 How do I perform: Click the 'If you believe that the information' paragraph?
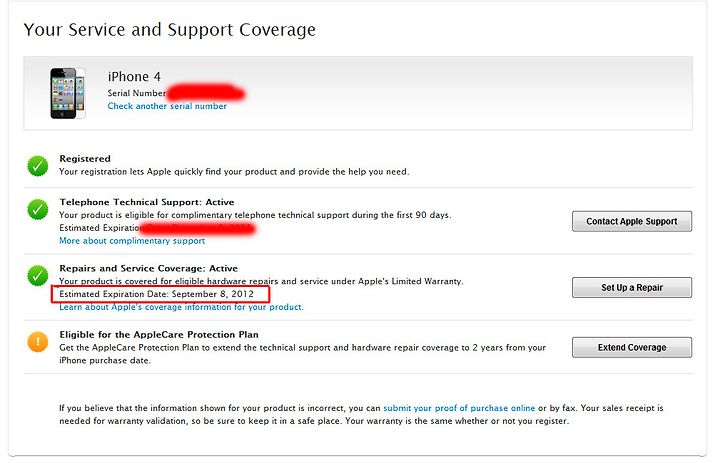coord(361,414)
